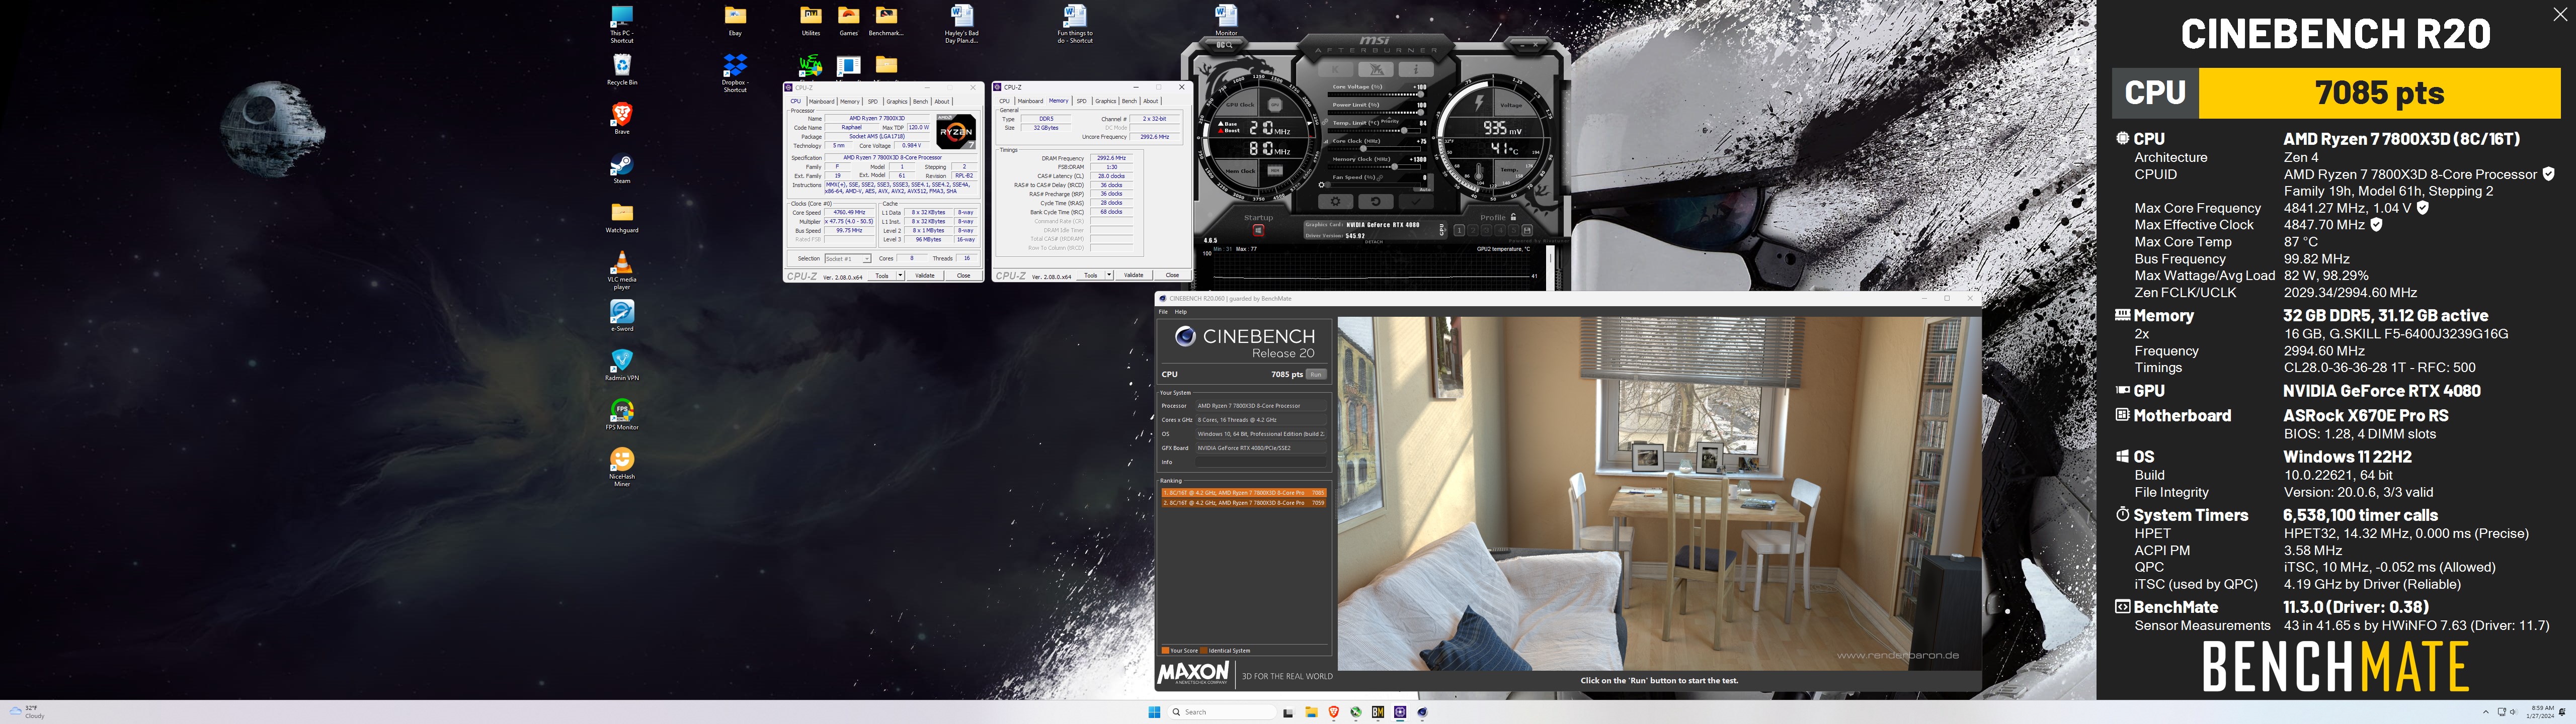Click the taskbar Search box
2576x724 pixels.
pos(1222,712)
